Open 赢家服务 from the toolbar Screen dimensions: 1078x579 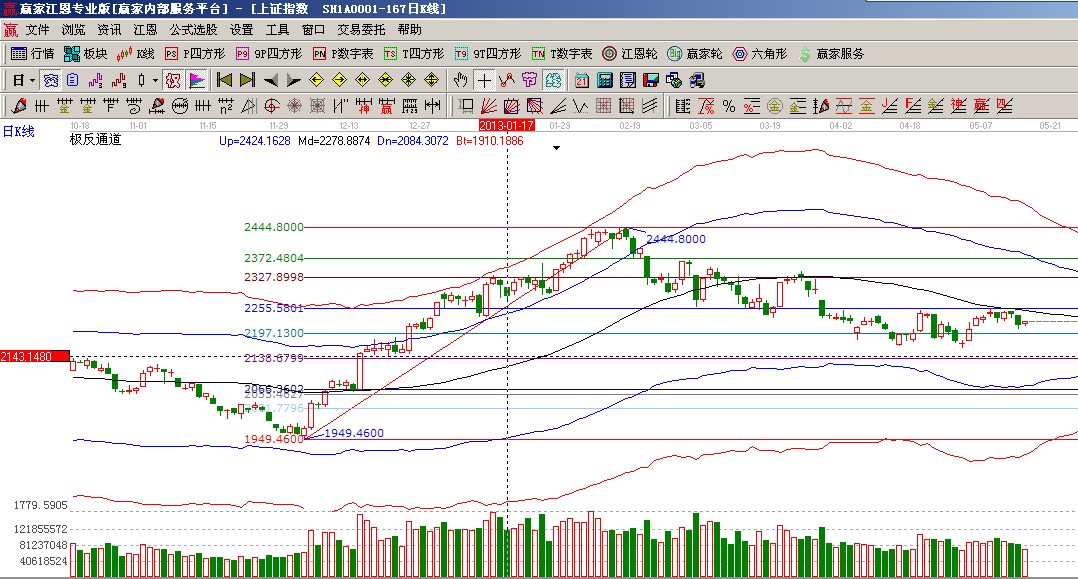click(830, 54)
